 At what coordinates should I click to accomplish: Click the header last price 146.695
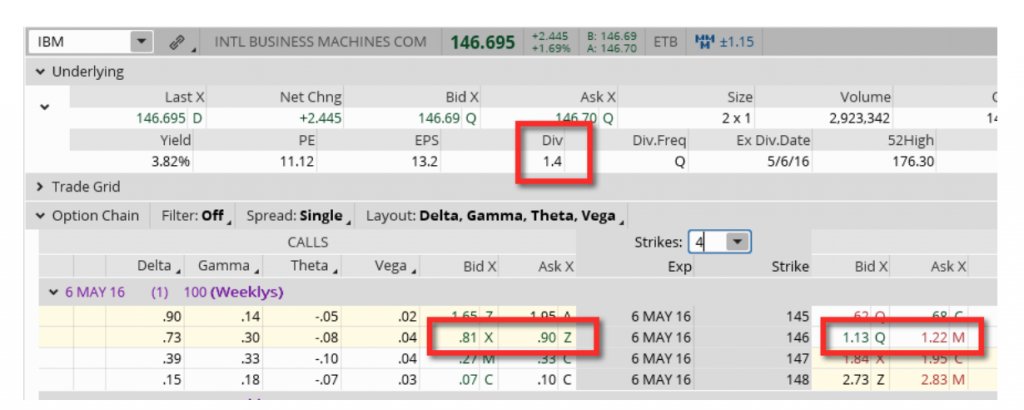click(483, 42)
